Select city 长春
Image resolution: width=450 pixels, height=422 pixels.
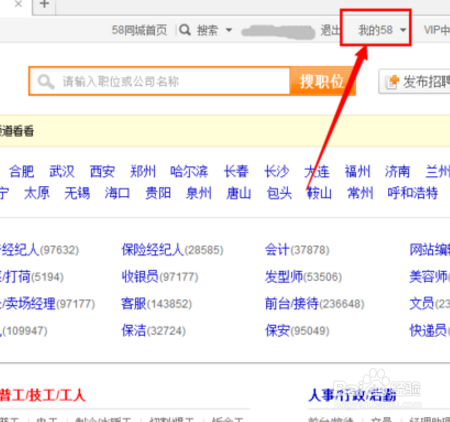point(236,172)
